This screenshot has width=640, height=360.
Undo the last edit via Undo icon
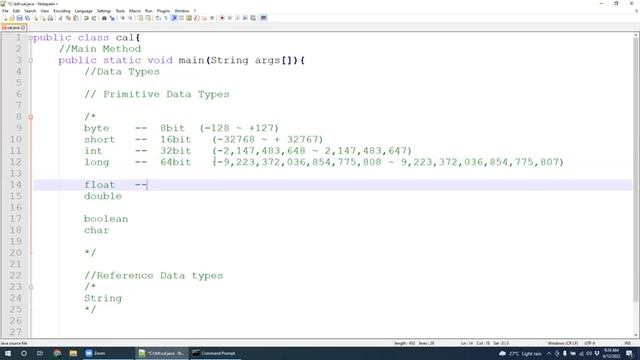(86, 18)
